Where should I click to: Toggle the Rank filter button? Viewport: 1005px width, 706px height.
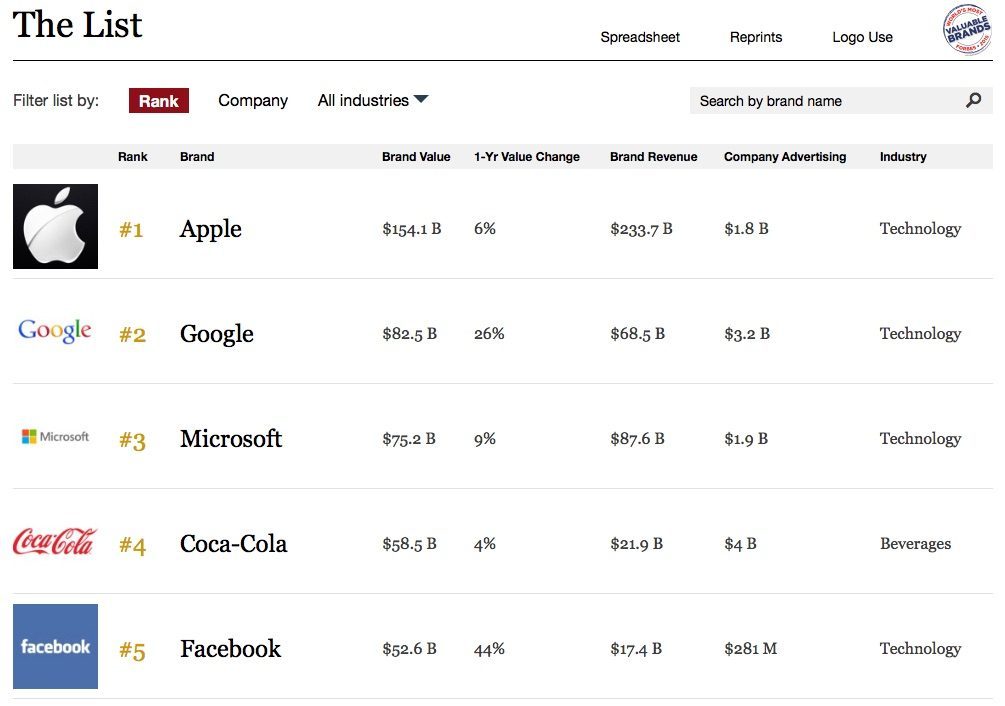[158, 101]
